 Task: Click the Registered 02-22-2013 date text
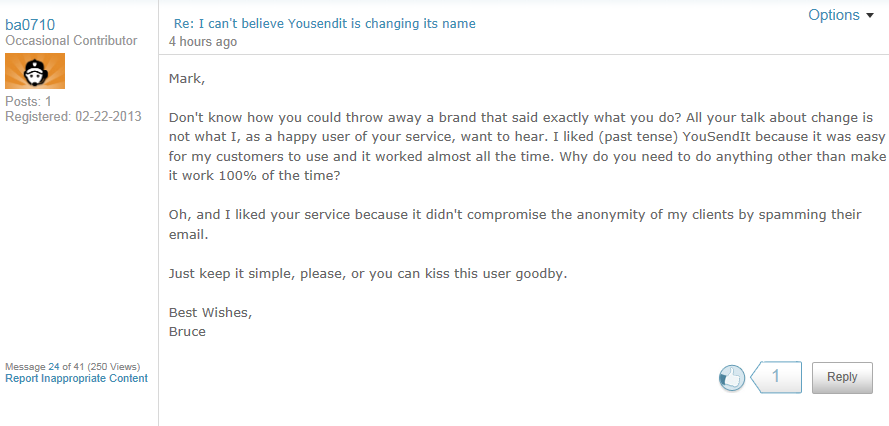(73, 117)
